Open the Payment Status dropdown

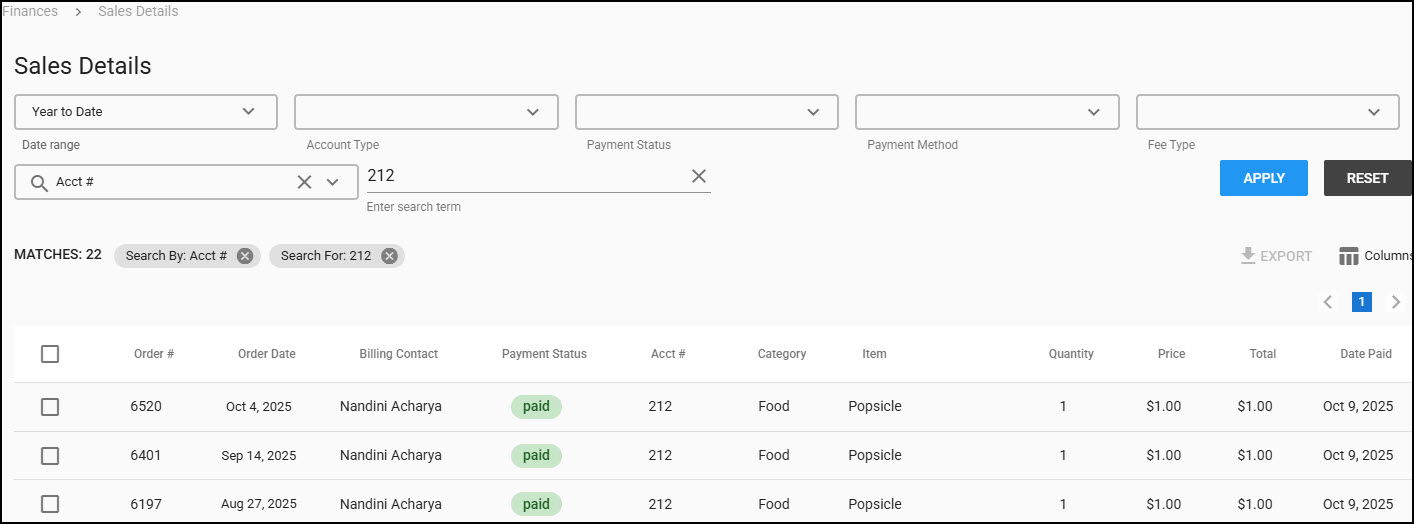706,112
